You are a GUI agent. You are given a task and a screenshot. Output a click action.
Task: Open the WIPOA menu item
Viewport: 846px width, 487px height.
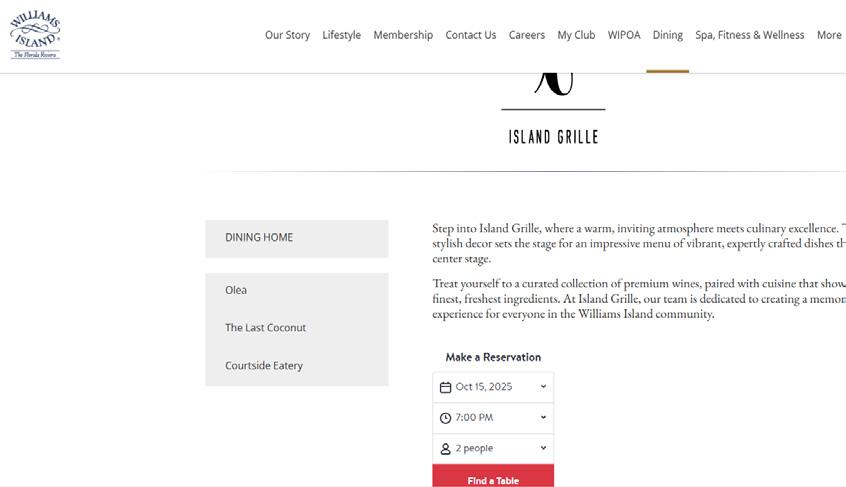point(624,35)
